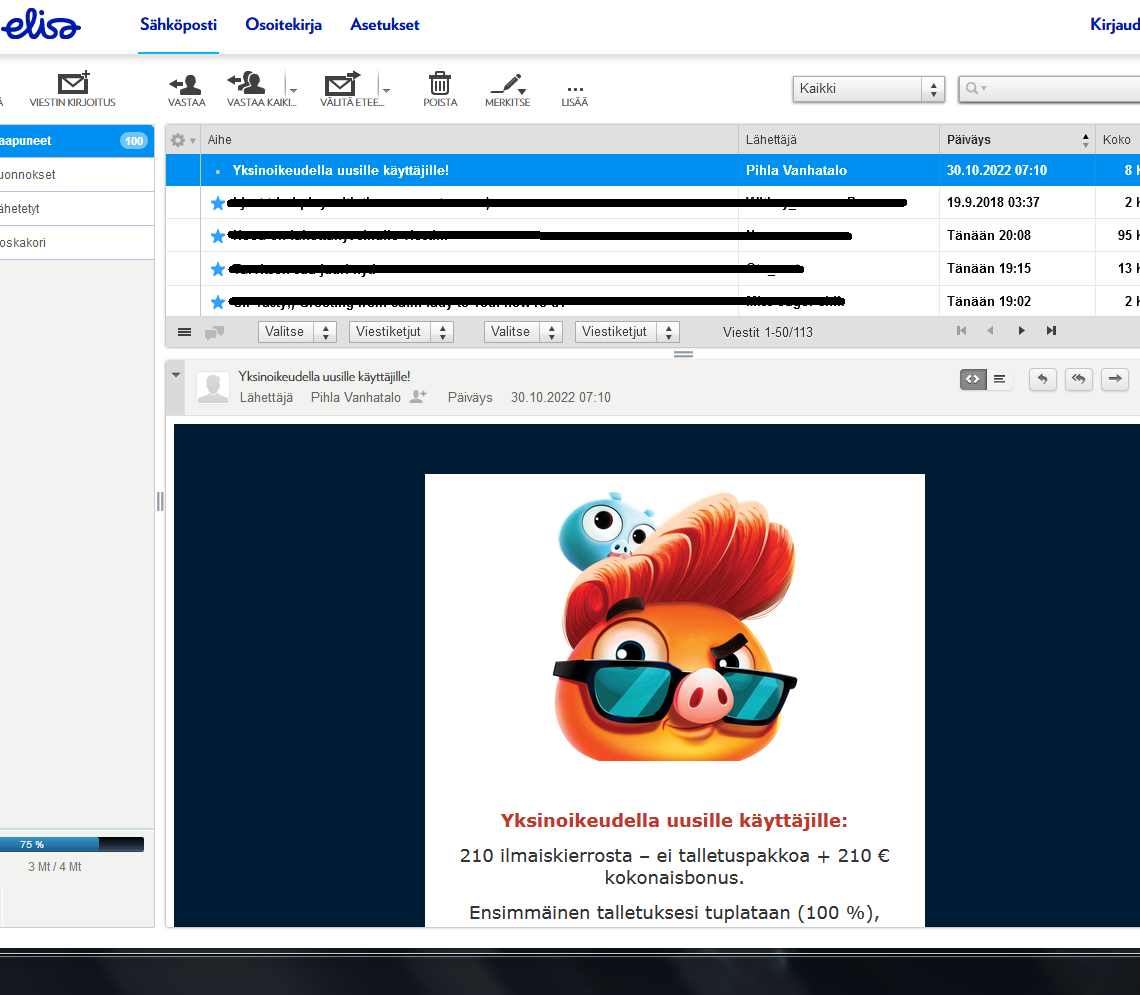1140x995 pixels.
Task: Delete message with Poista trash icon
Action: click(440, 84)
